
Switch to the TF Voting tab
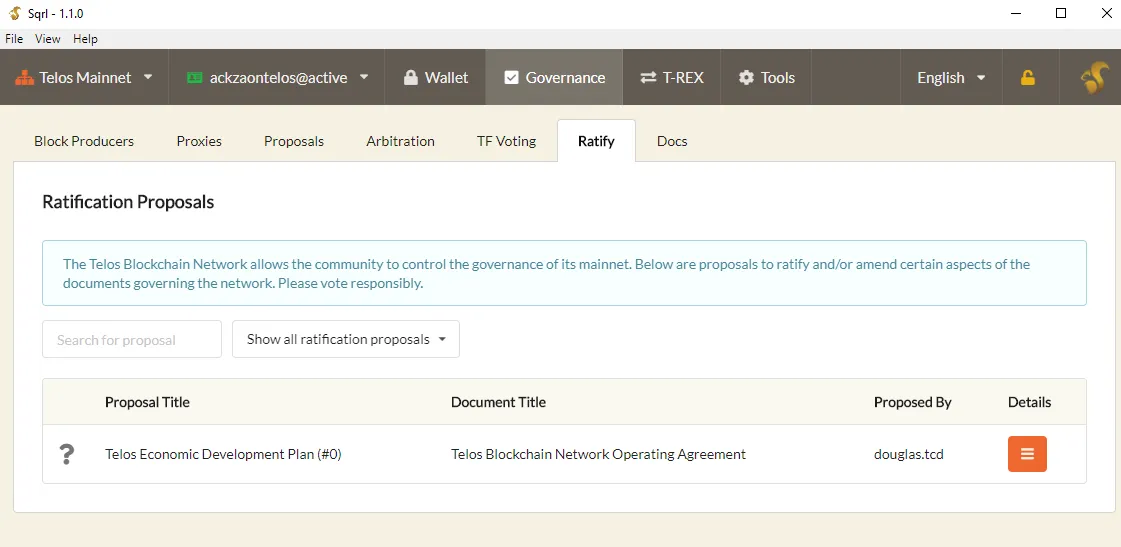[x=506, y=141]
